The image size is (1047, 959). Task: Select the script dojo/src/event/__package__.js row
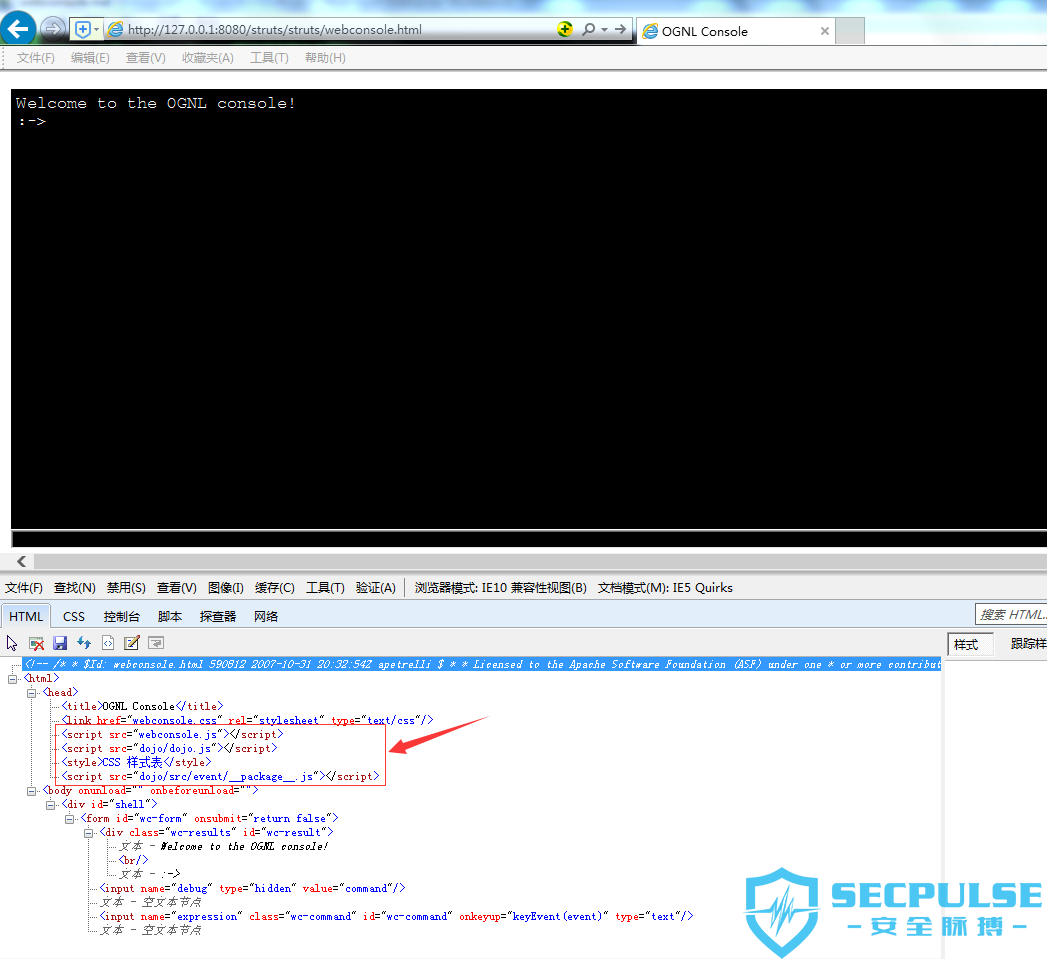[x=220, y=777]
